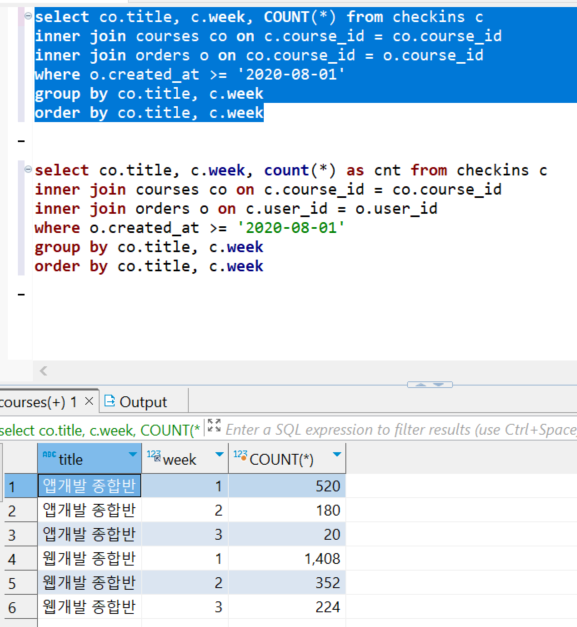Click the count cell showing 224
This screenshot has height=627, width=577.
click(x=287, y=607)
